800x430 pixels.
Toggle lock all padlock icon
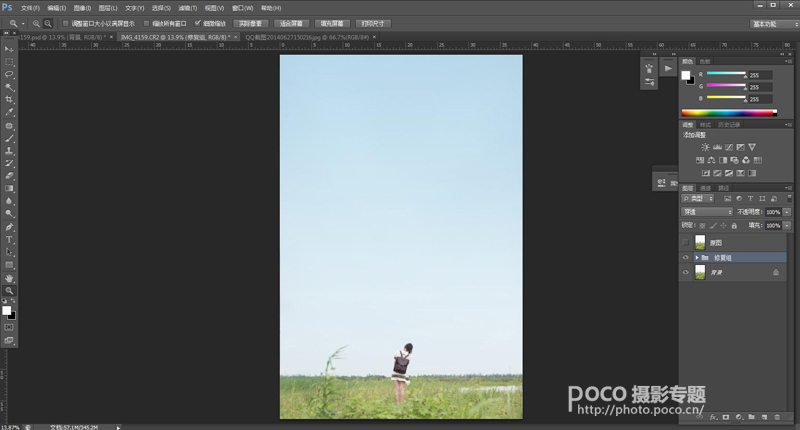tap(734, 225)
